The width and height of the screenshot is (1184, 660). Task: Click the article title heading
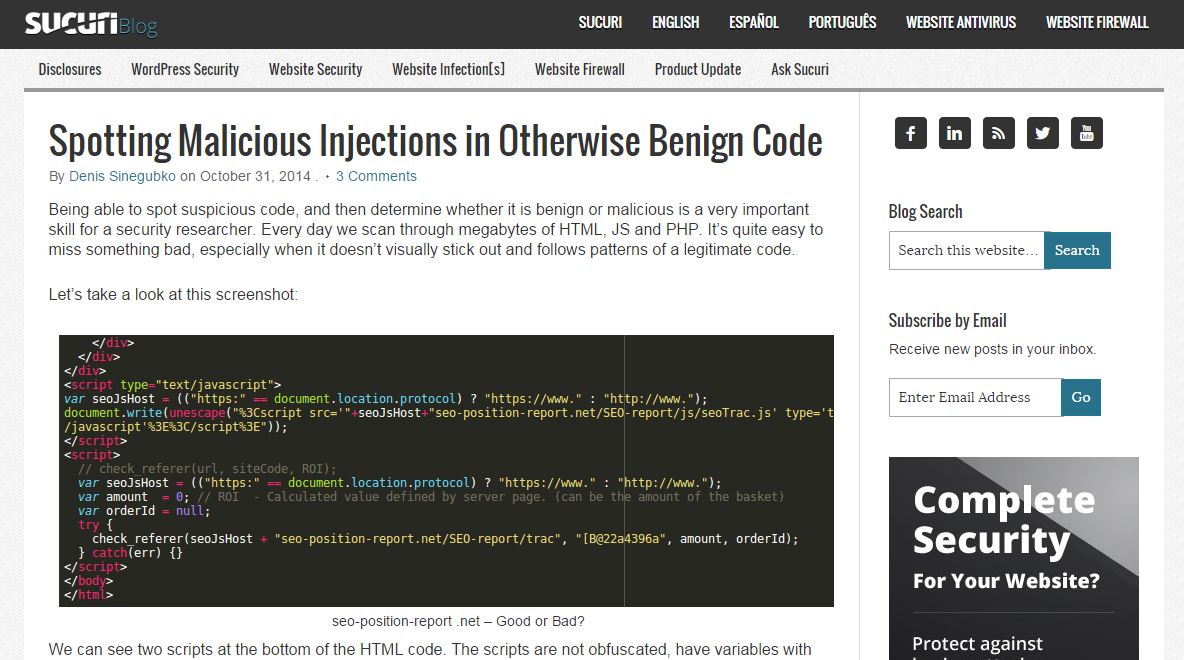coord(436,141)
